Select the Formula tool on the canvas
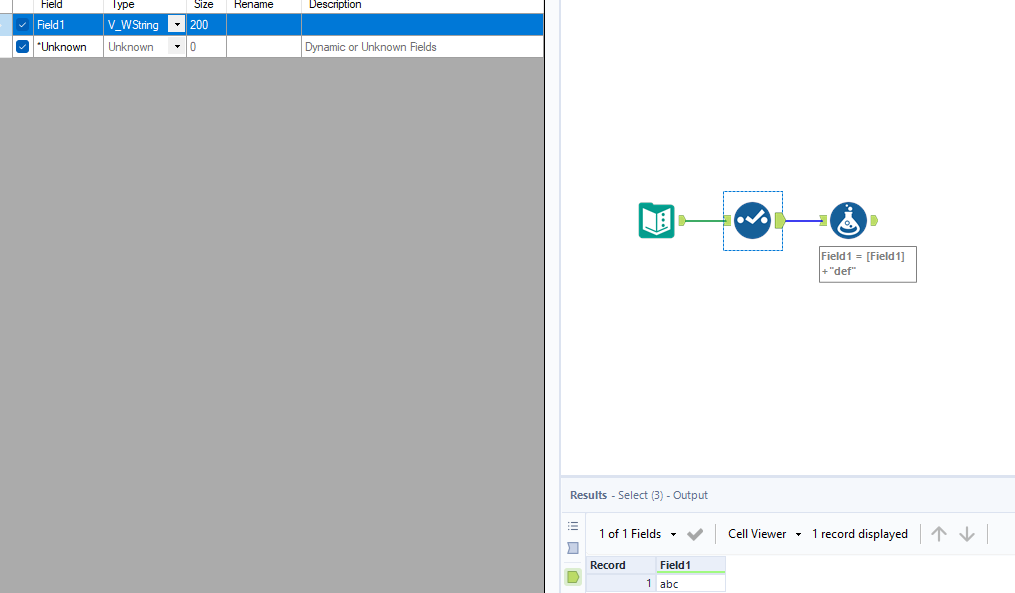 (847, 220)
